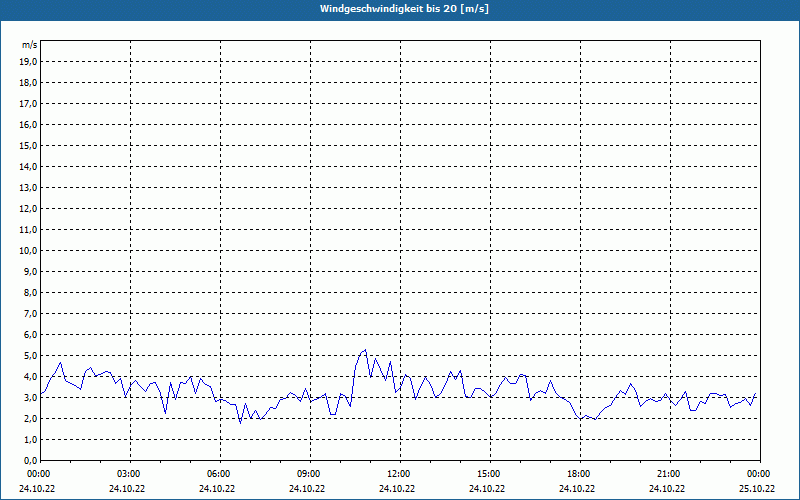Screen dimensions: 800x500
Task: Click the lowest dip of the line after 06:00
Action: pyautogui.click(x=240, y=422)
